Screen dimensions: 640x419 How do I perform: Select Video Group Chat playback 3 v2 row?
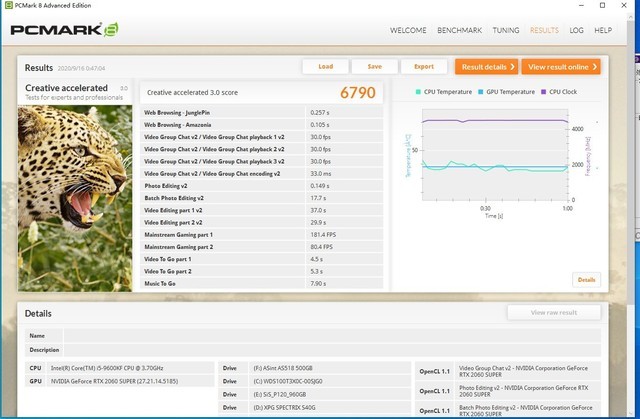(262, 162)
